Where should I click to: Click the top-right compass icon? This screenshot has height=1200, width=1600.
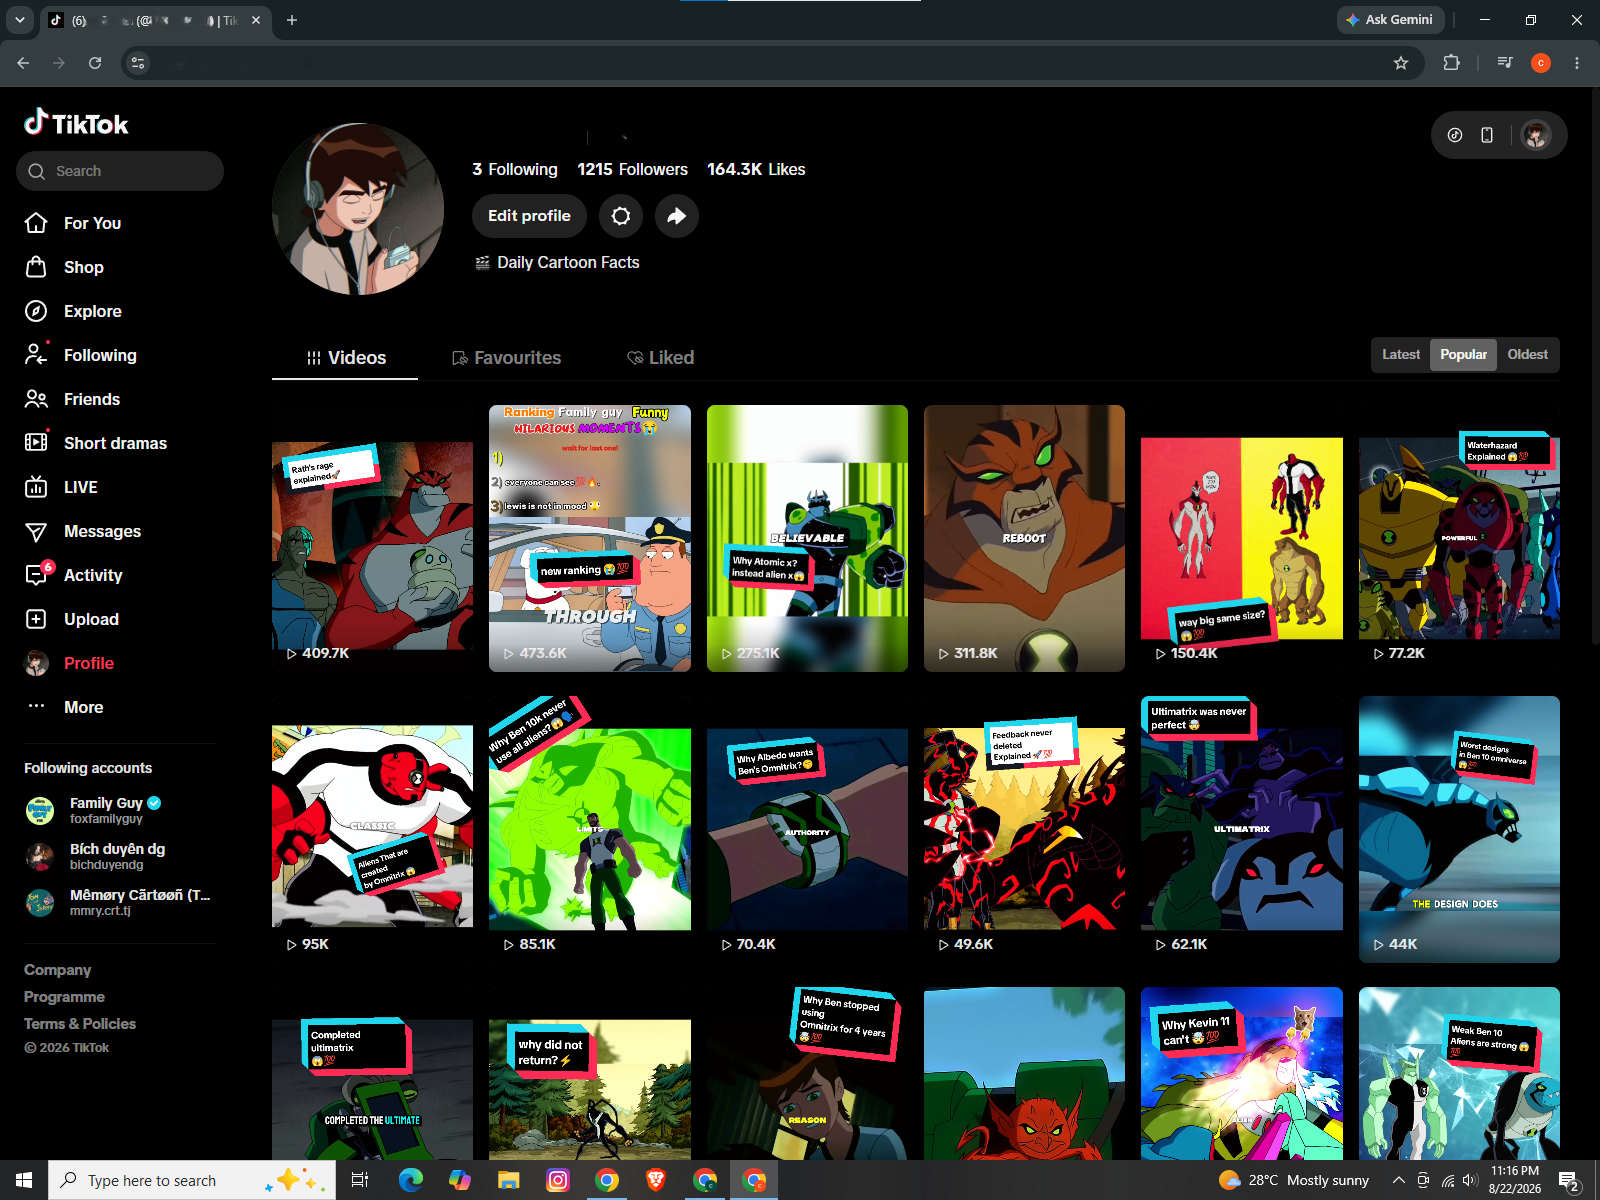tap(1455, 135)
